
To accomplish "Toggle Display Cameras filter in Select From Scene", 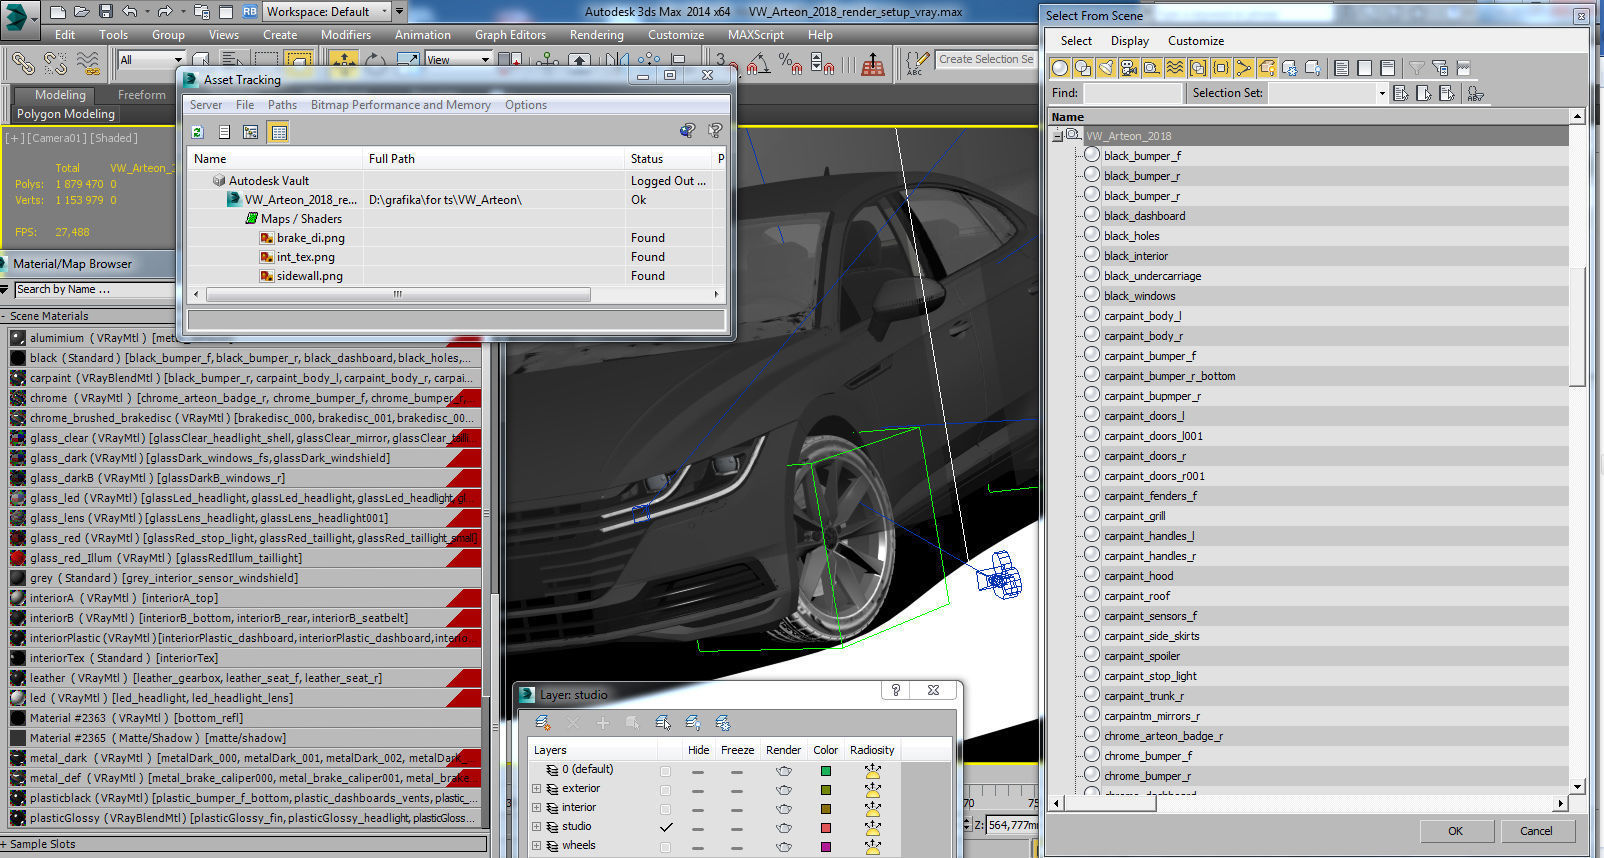I will pyautogui.click(x=1129, y=68).
